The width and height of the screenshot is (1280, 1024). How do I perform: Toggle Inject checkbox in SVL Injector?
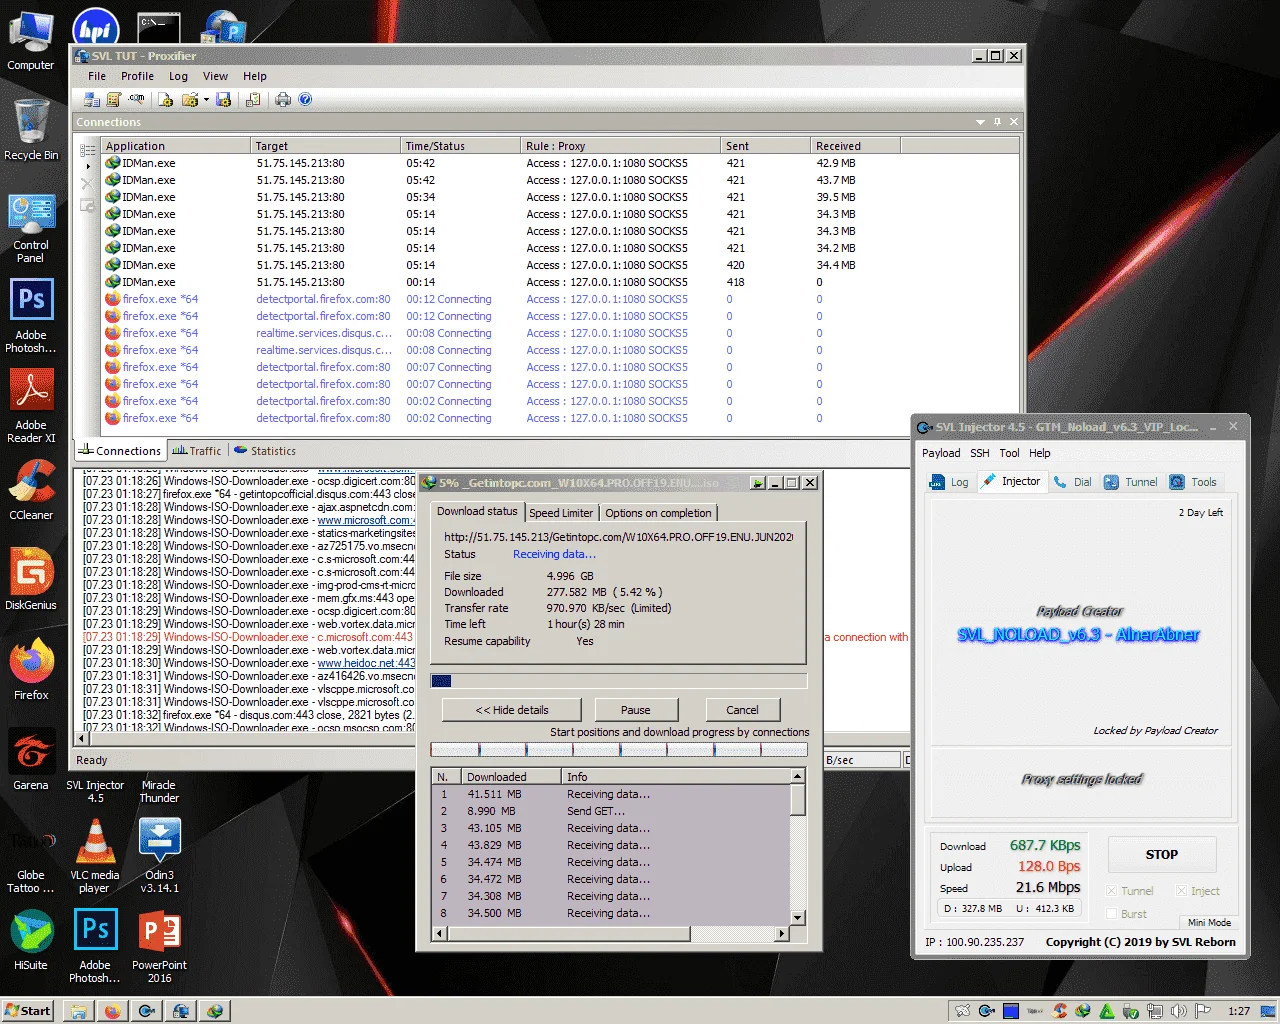pyautogui.click(x=1181, y=891)
